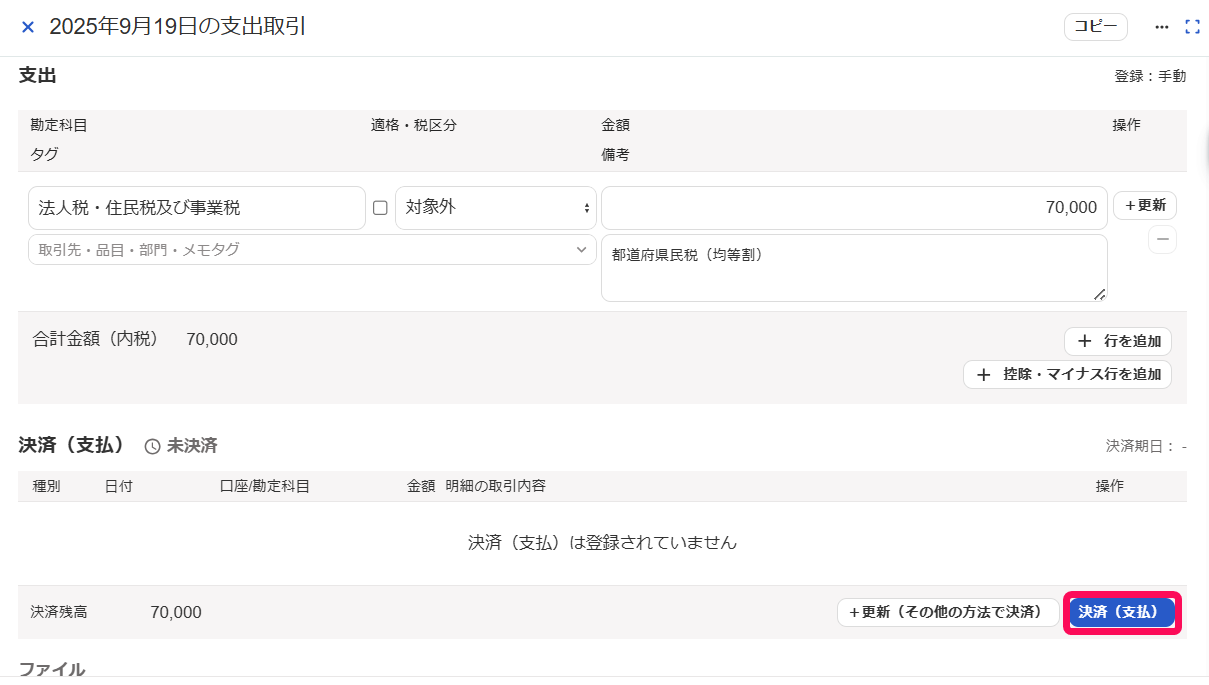
Task: Click the 未決済 status clock icon
Action: [x=152, y=446]
